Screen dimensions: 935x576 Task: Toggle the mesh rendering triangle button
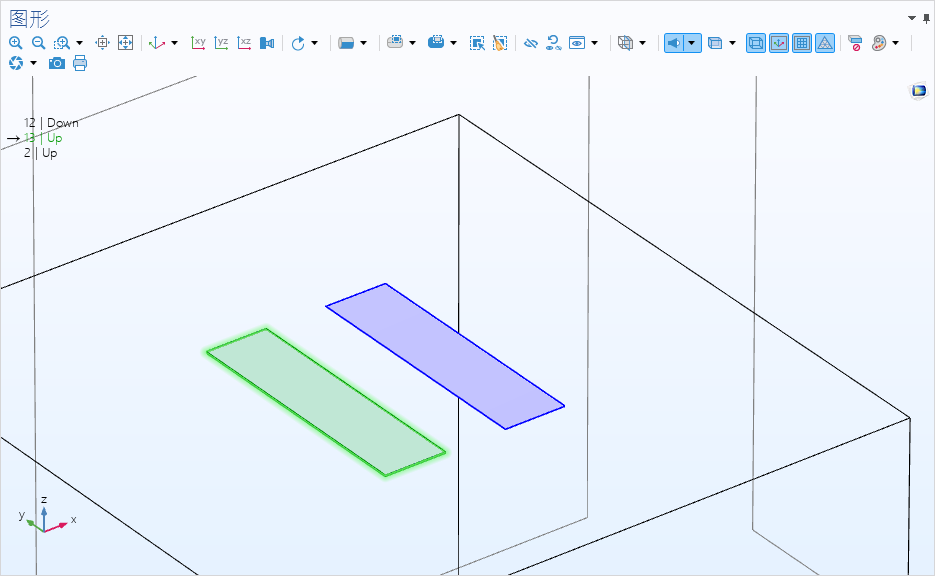825,43
